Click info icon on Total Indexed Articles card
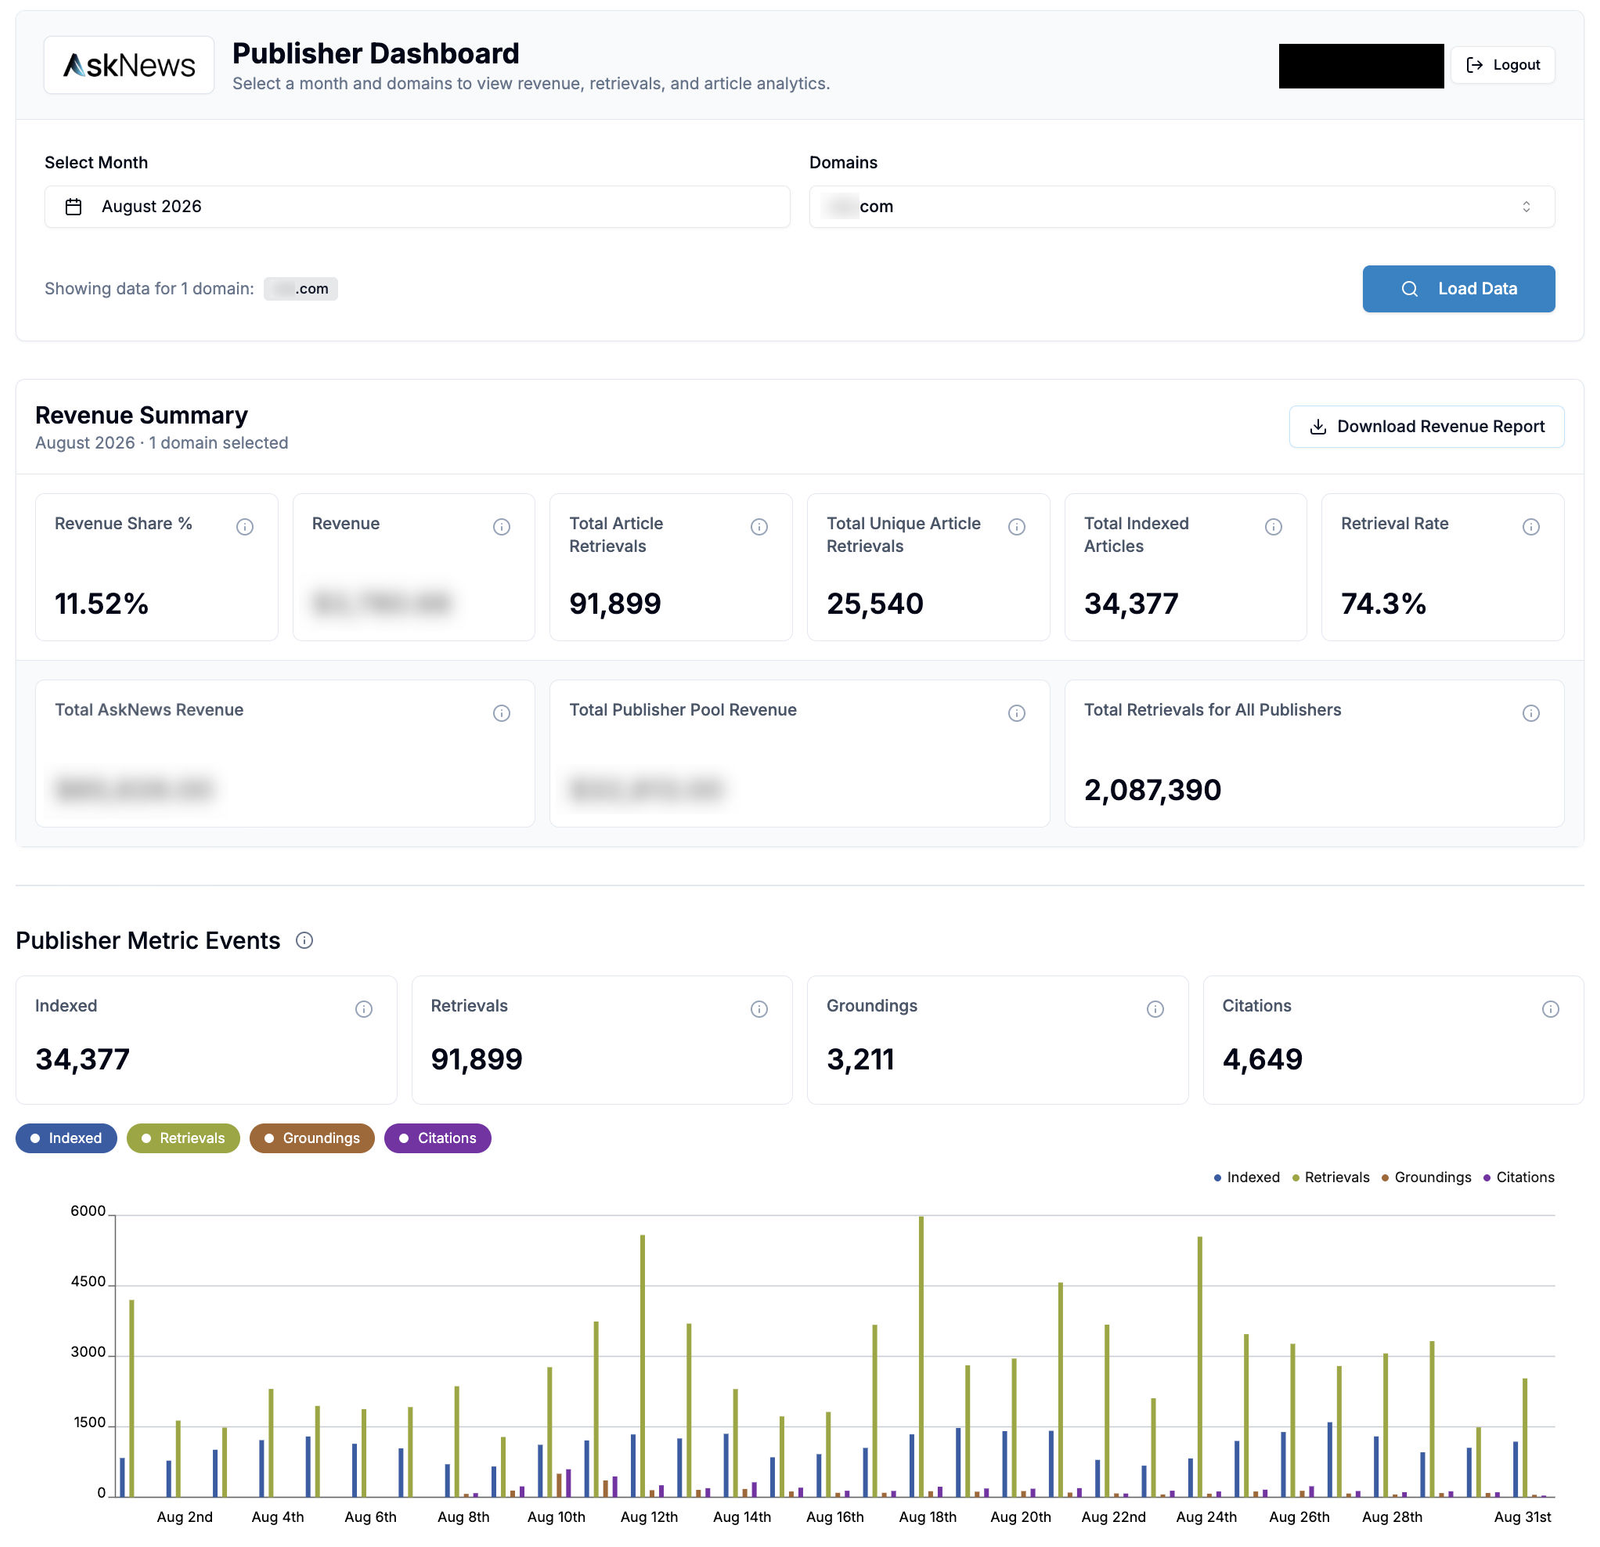The image size is (1600, 1547). pyautogui.click(x=1274, y=527)
